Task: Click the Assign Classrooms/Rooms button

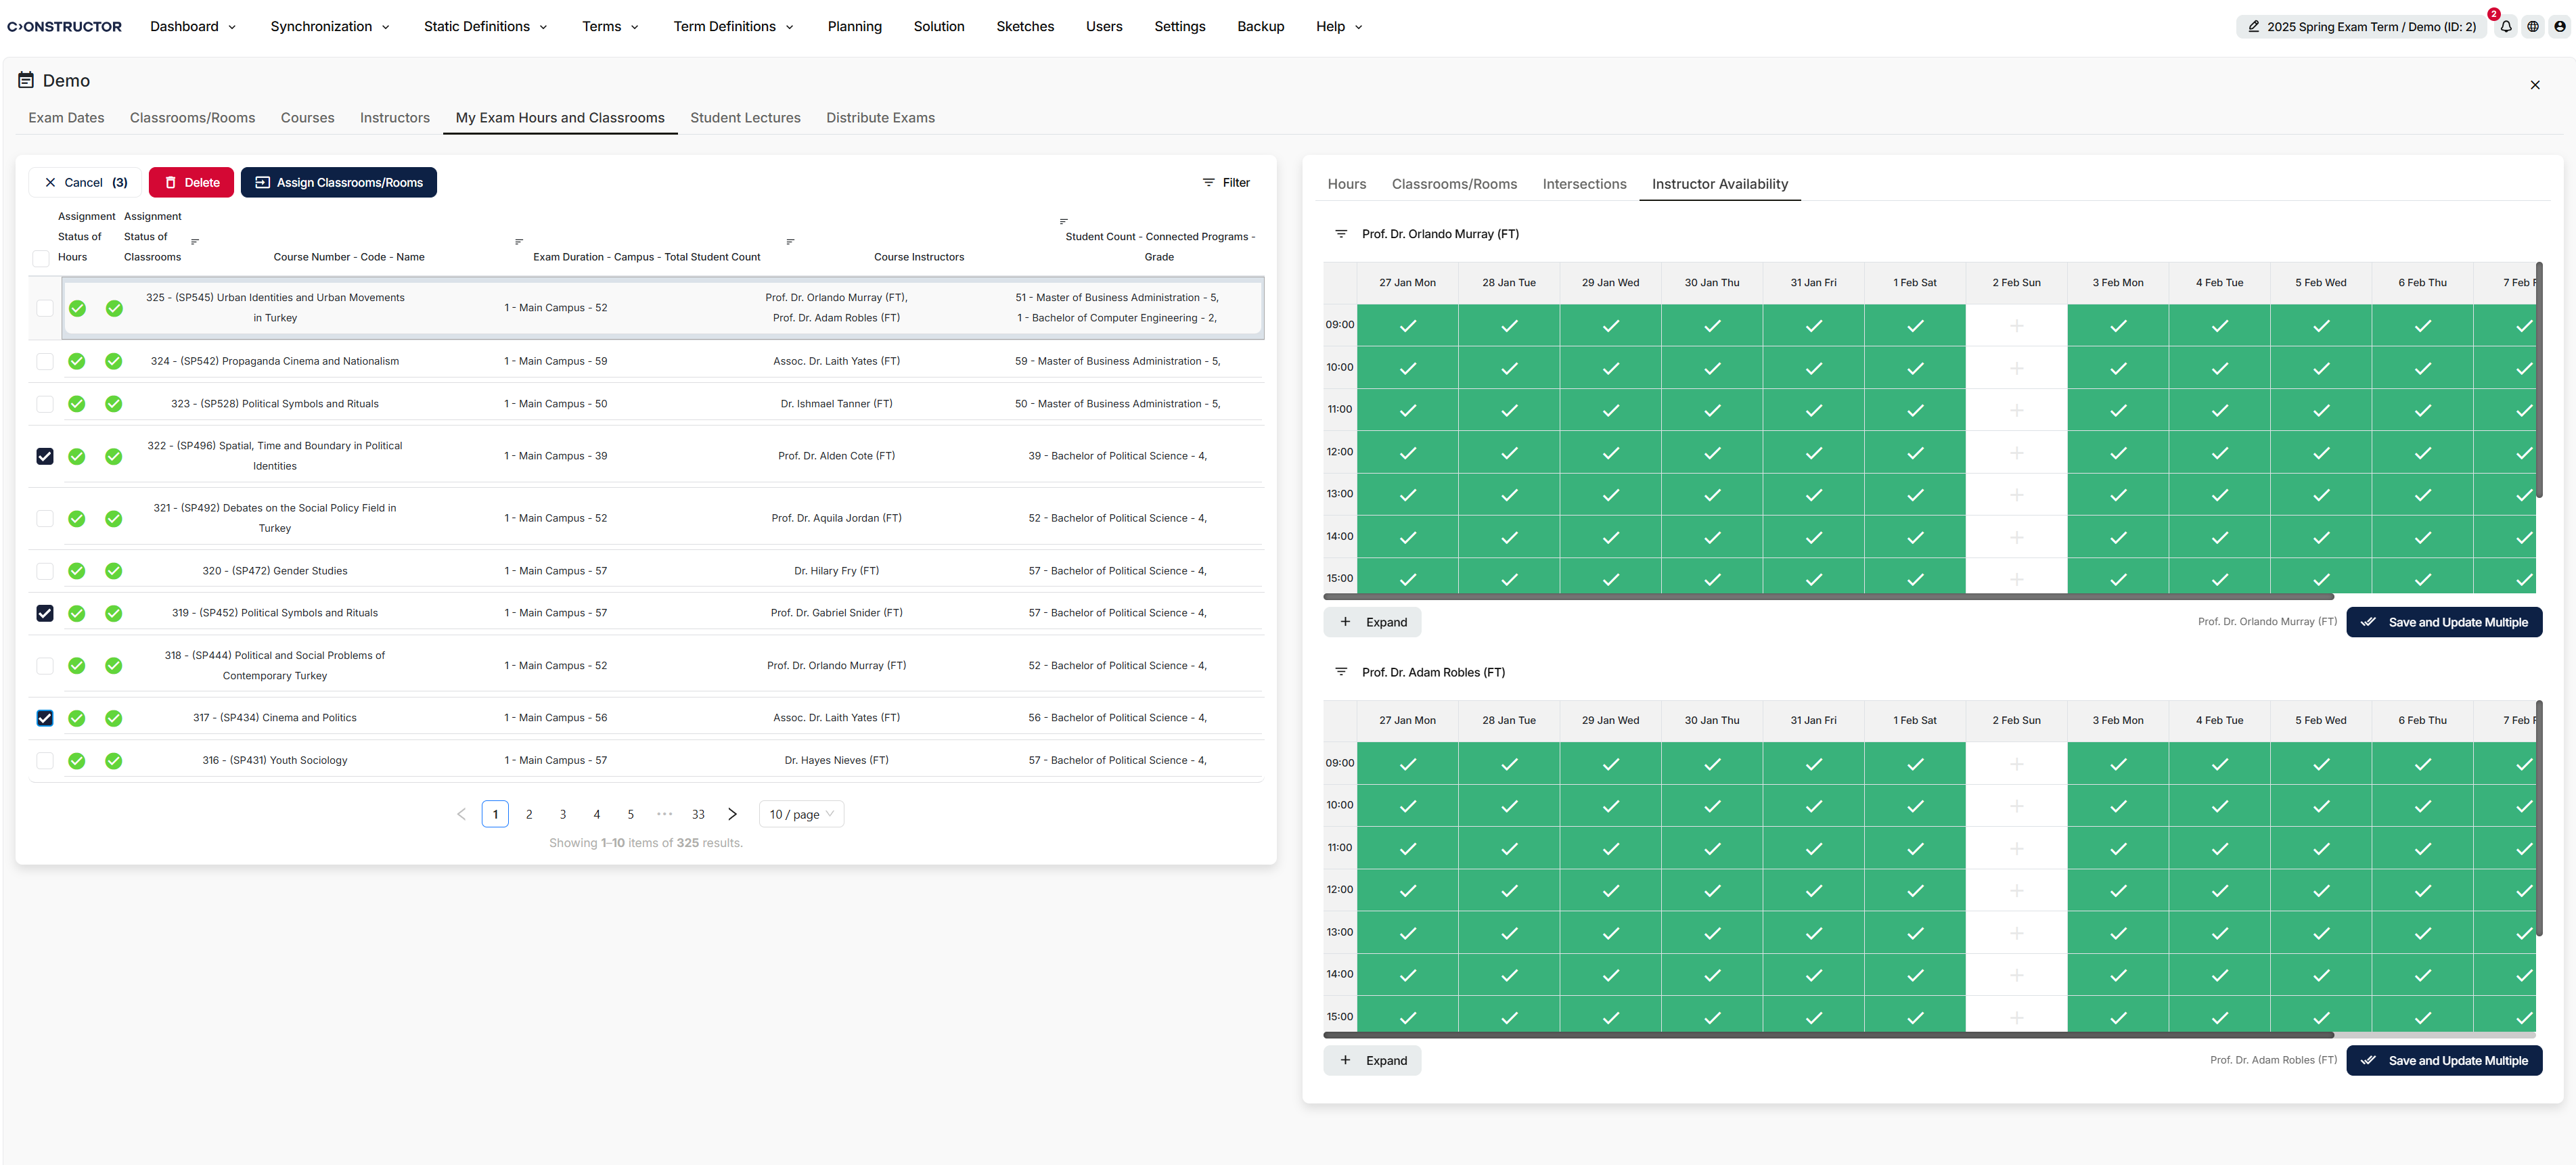Action: pyautogui.click(x=339, y=182)
